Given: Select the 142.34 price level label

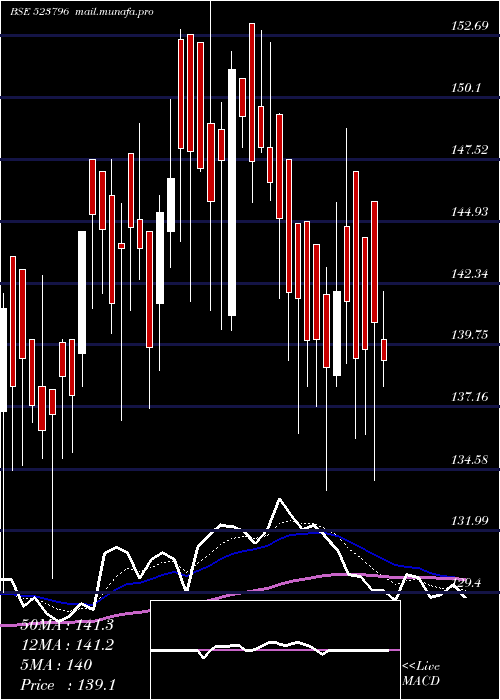Looking at the screenshot, I should 470,274.
